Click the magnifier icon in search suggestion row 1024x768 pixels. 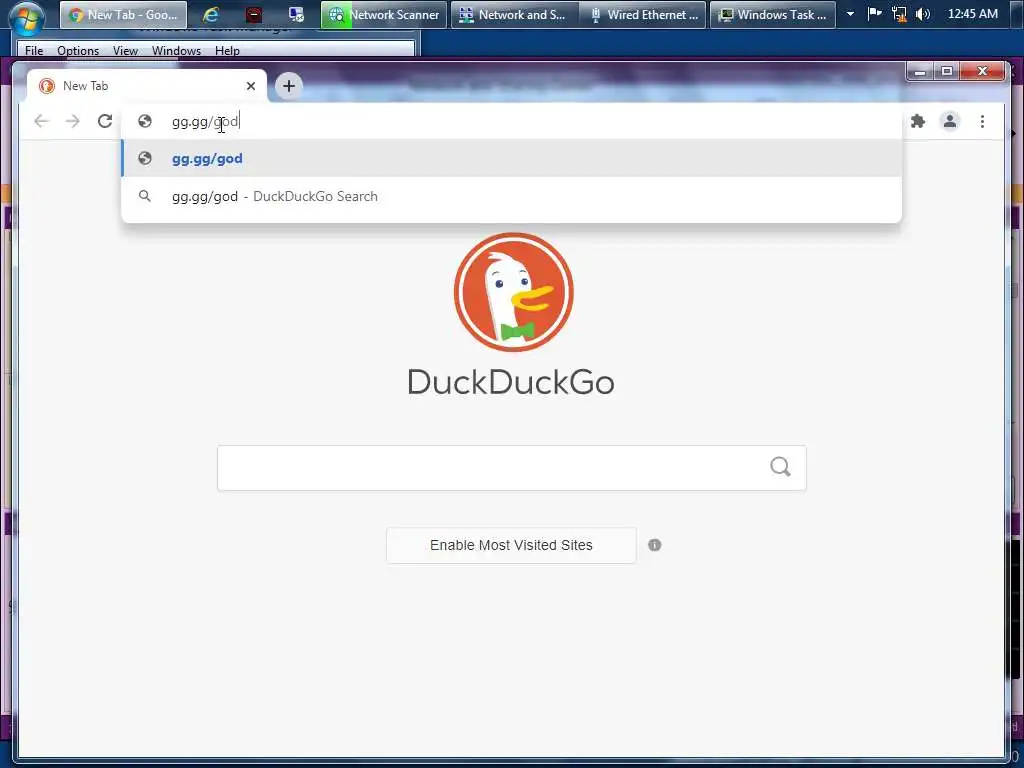(x=145, y=196)
